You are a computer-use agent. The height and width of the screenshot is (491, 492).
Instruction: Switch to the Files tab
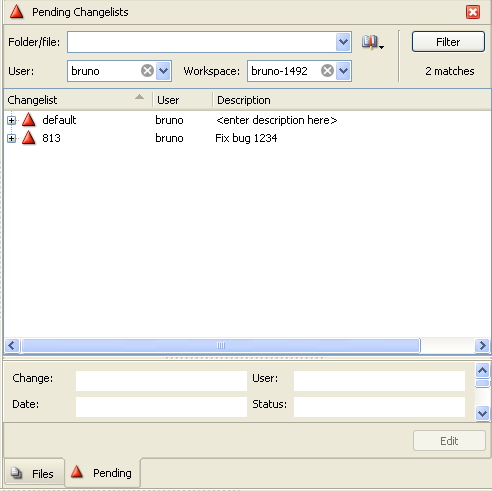34,473
